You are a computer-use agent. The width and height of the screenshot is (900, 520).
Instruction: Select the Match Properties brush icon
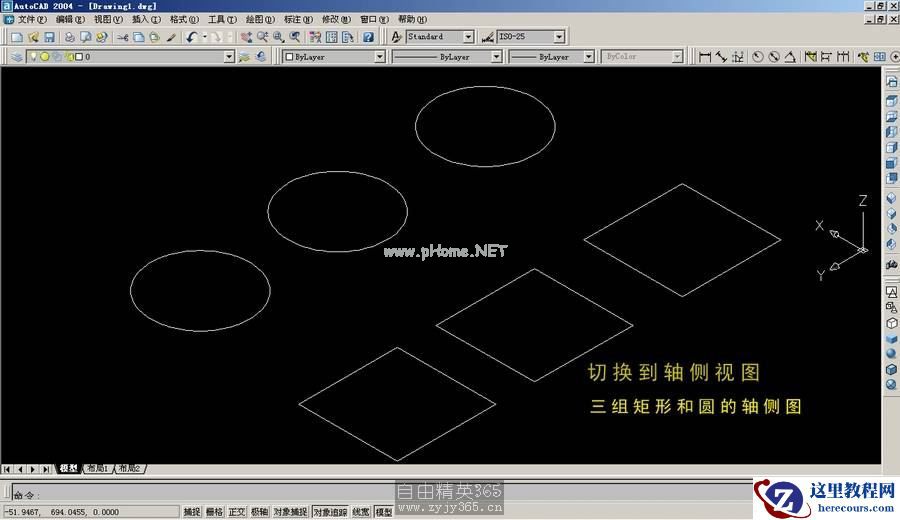coord(171,37)
